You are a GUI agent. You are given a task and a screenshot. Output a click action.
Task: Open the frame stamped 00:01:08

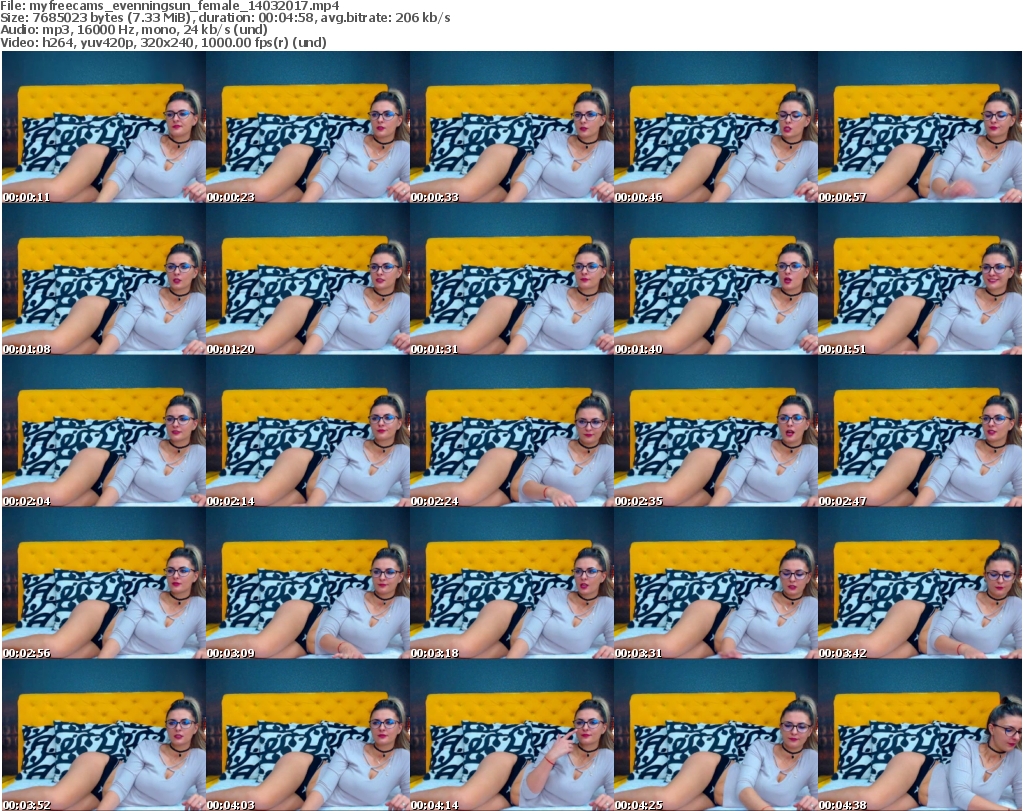click(104, 279)
